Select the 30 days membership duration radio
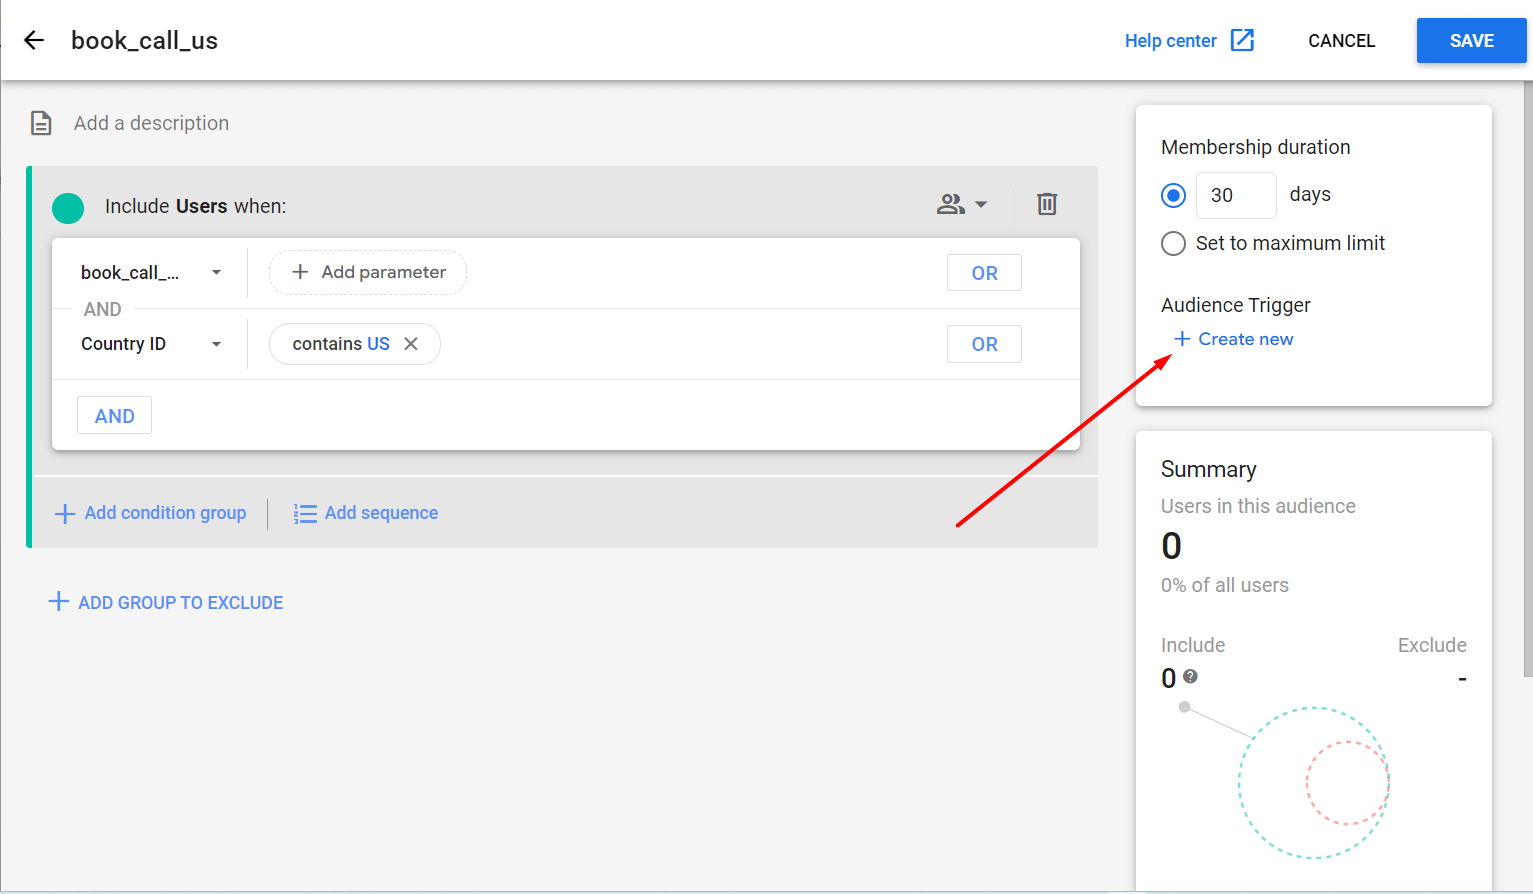This screenshot has height=894, width=1533. coord(1173,195)
